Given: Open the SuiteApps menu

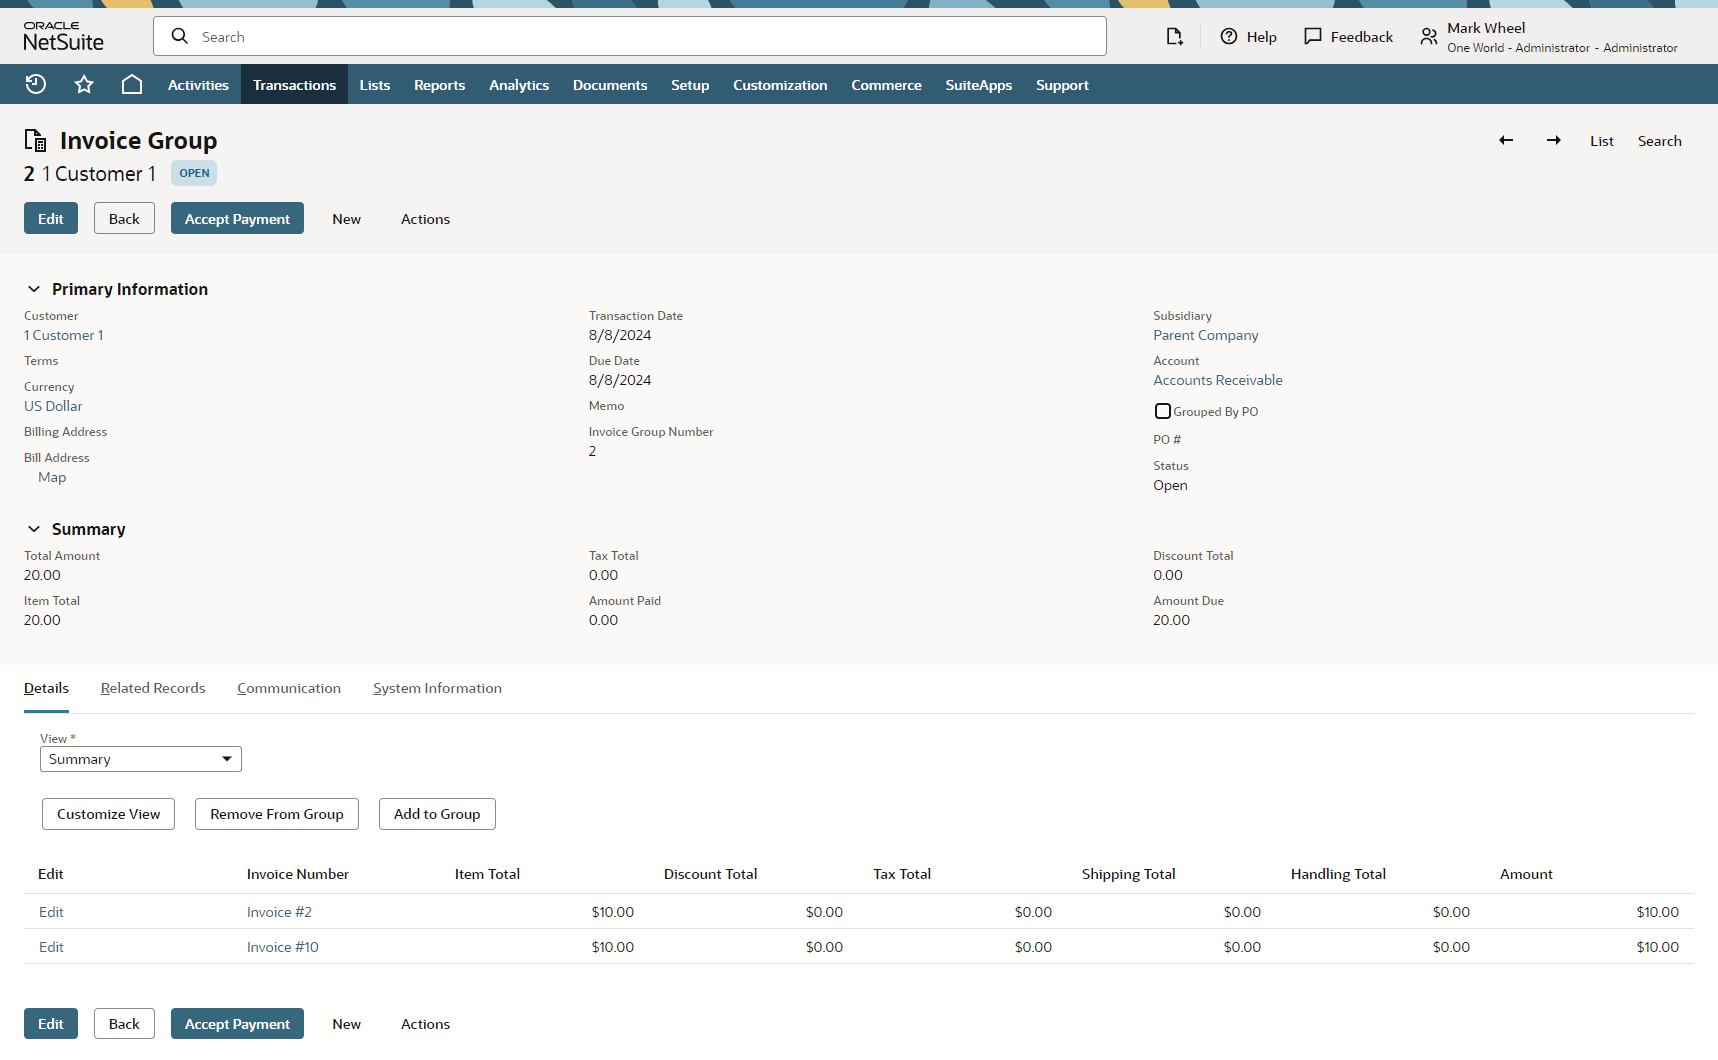Looking at the screenshot, I should coord(979,85).
